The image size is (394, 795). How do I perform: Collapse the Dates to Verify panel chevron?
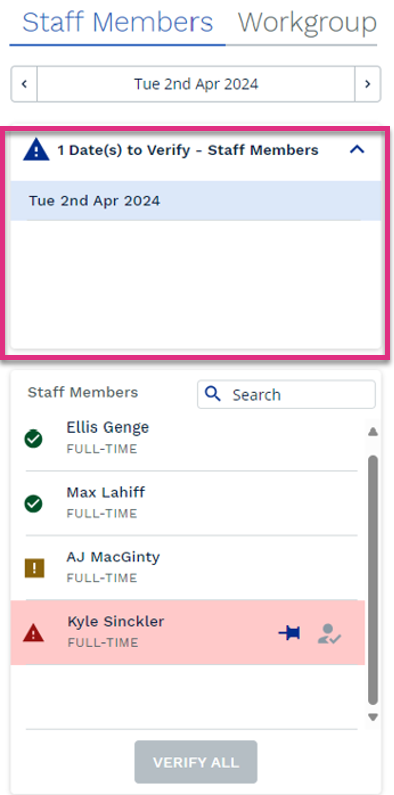[357, 150]
